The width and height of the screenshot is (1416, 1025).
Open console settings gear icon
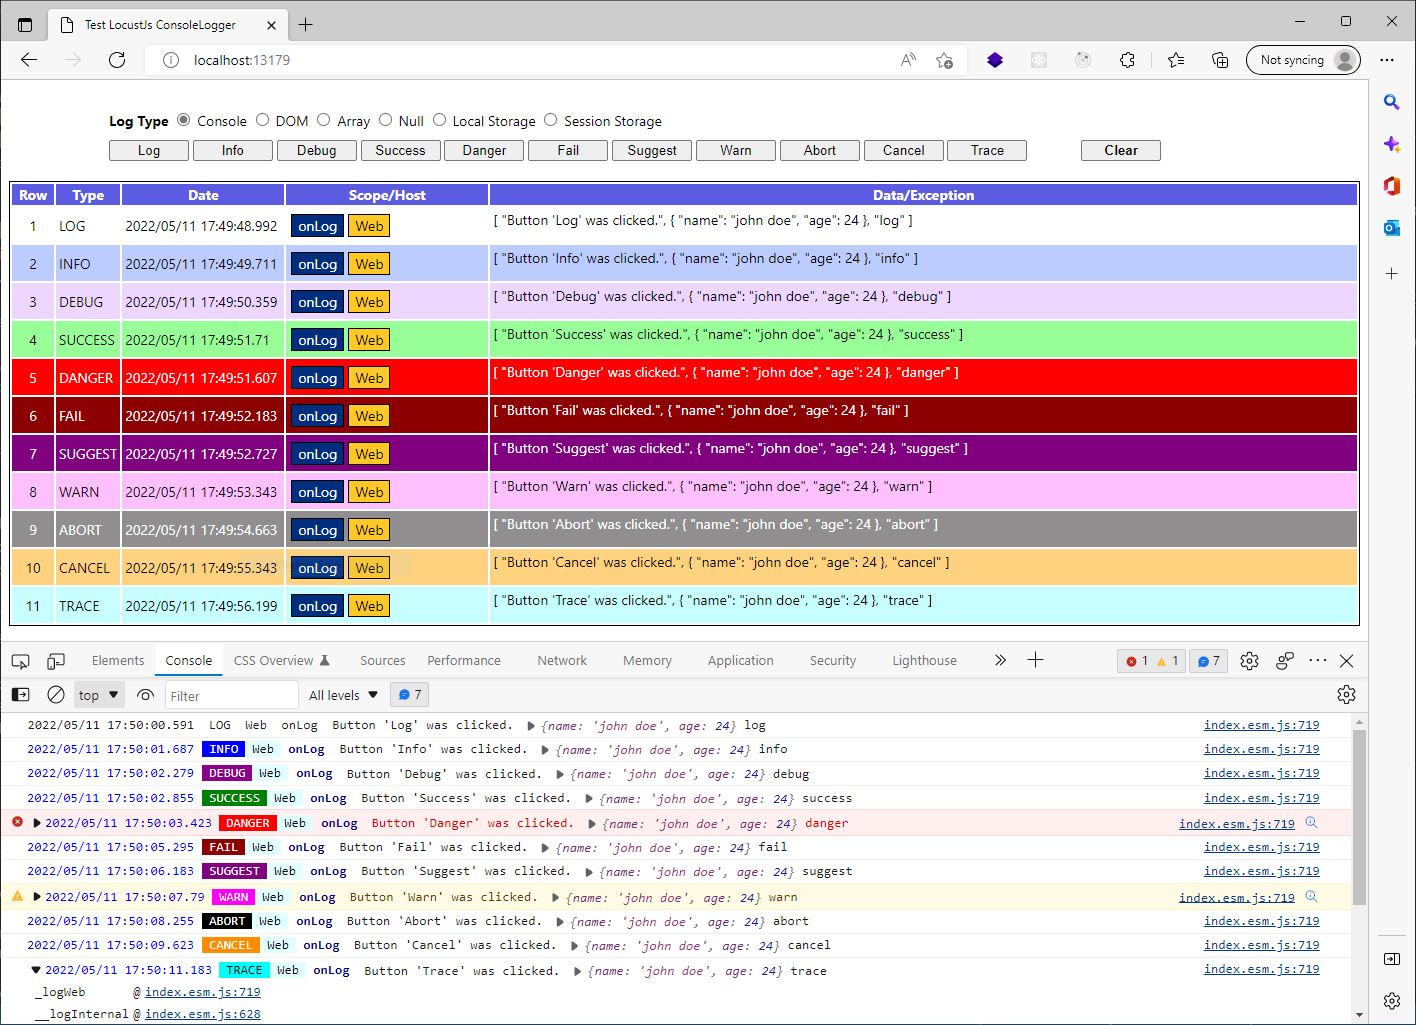click(x=1346, y=695)
